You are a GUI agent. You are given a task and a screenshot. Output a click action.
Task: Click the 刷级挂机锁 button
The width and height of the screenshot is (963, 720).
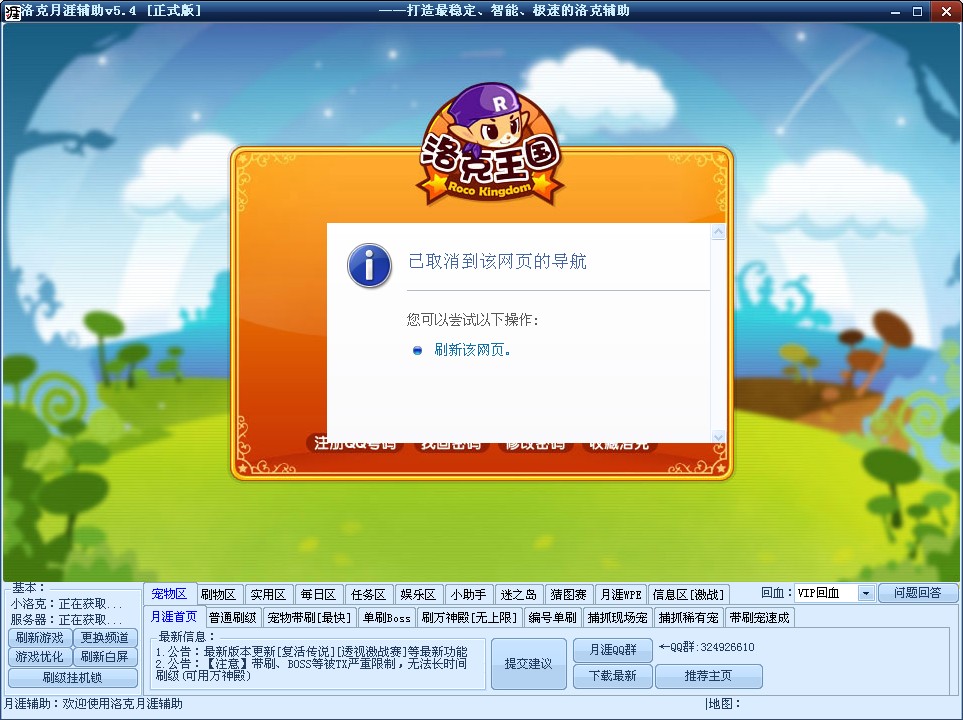[x=72, y=678]
